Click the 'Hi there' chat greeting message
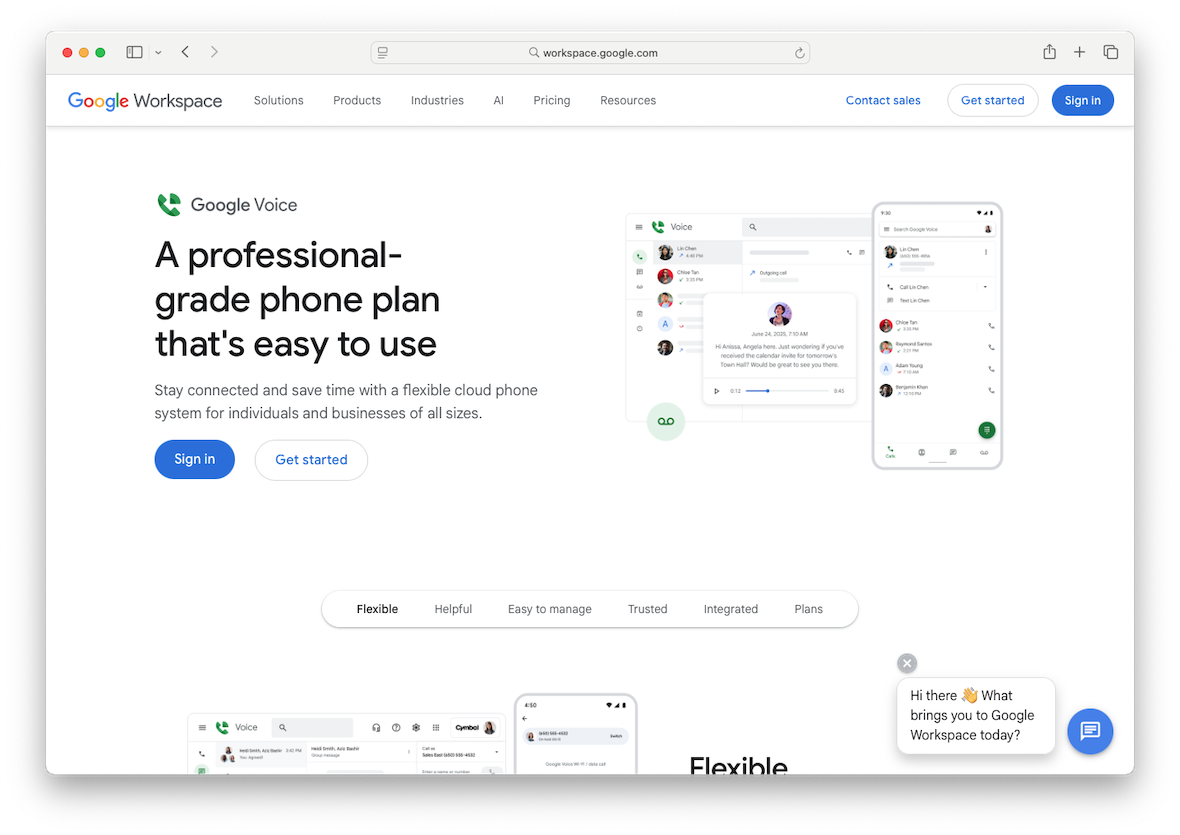 coord(975,715)
